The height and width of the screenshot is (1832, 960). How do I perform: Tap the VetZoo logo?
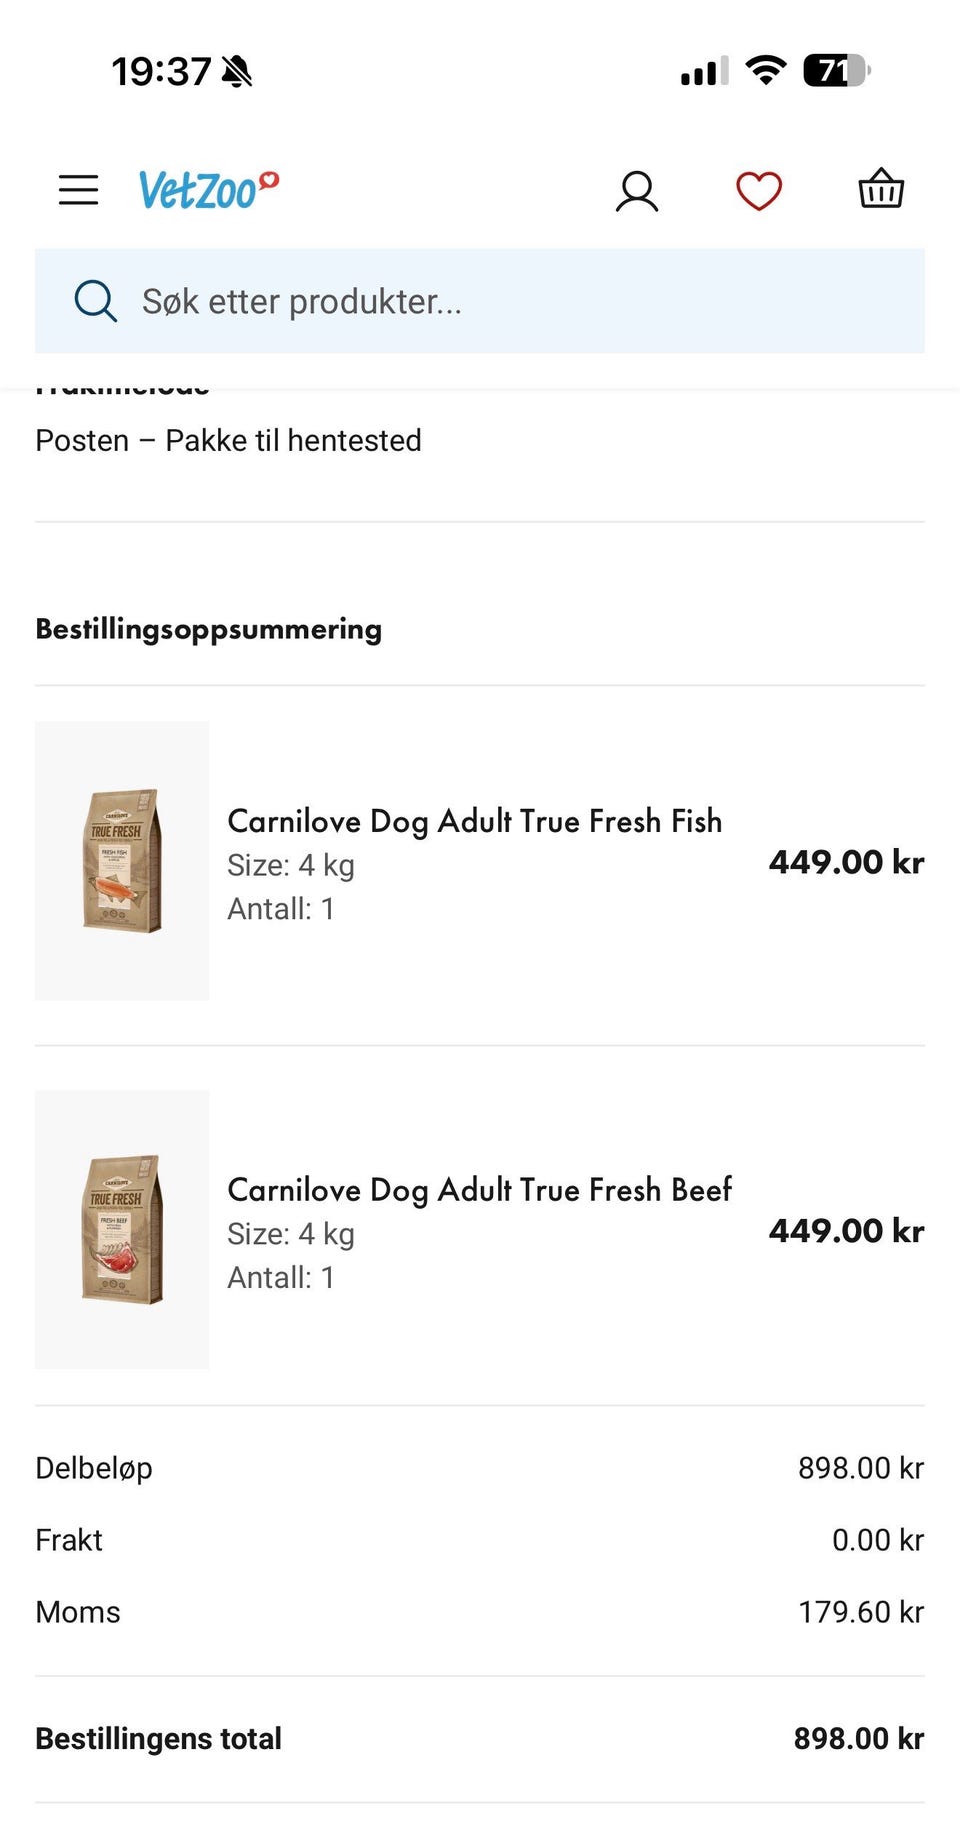[x=208, y=190]
